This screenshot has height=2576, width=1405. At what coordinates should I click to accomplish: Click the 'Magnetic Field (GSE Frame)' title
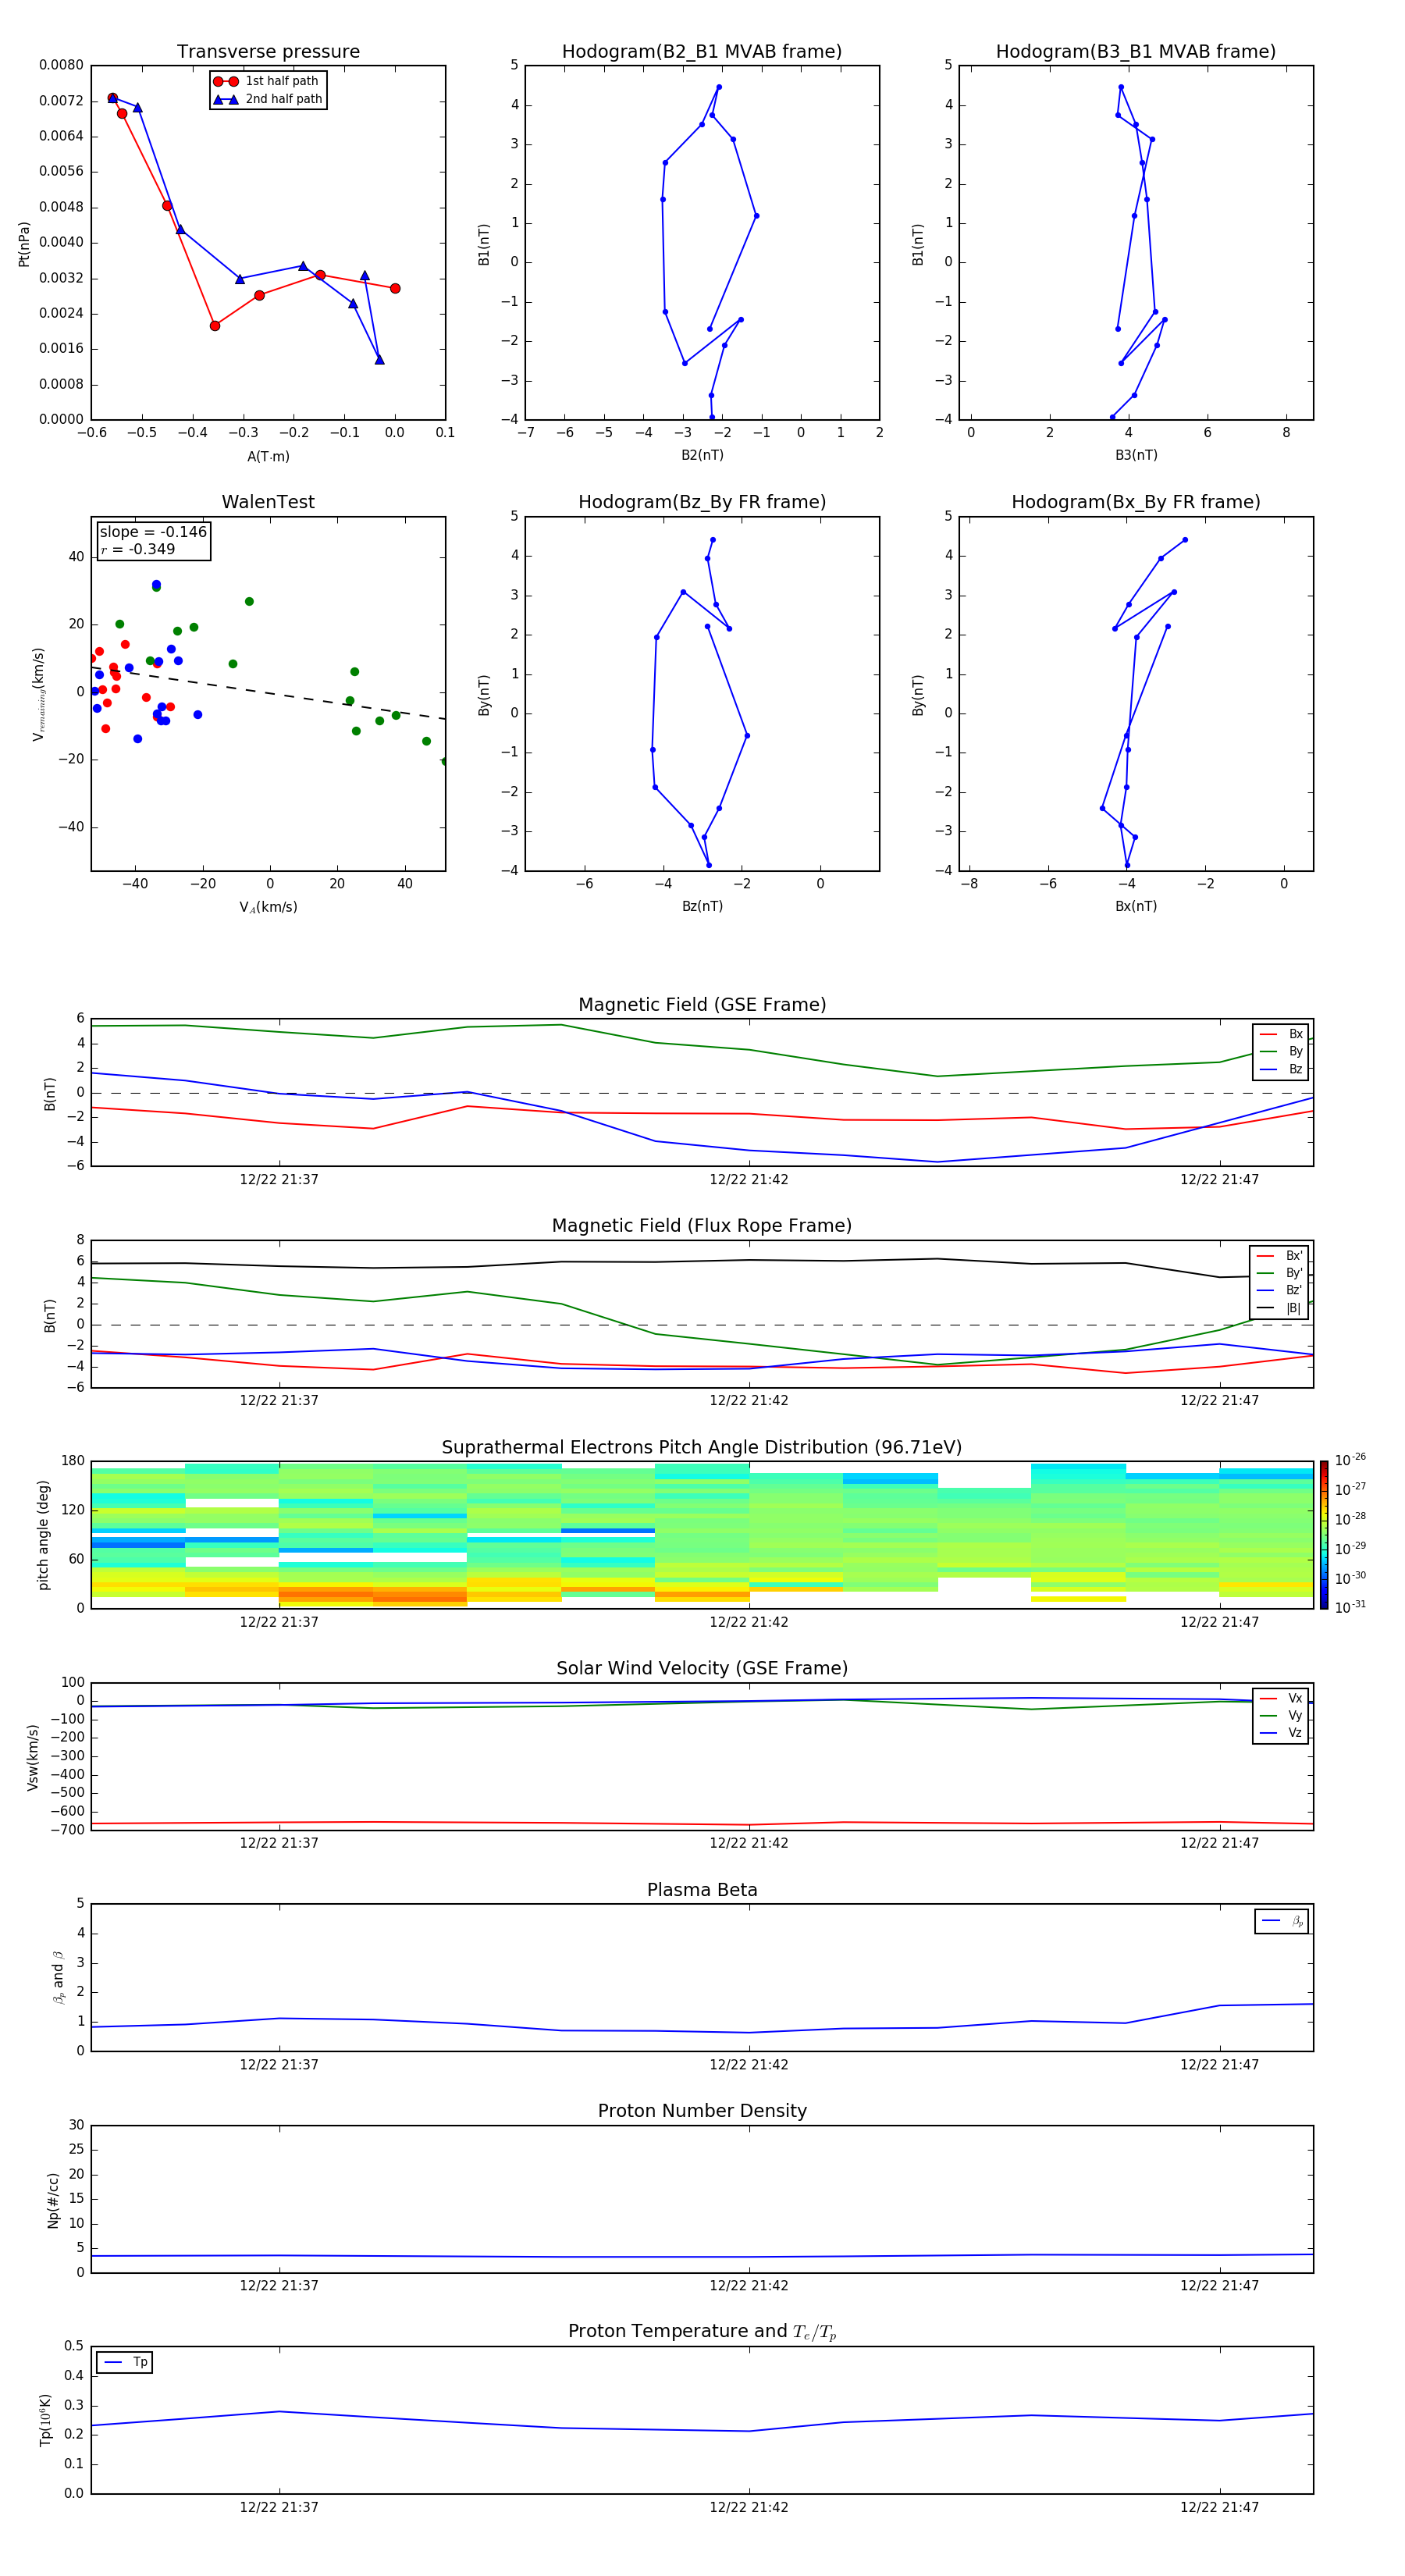point(702,1005)
